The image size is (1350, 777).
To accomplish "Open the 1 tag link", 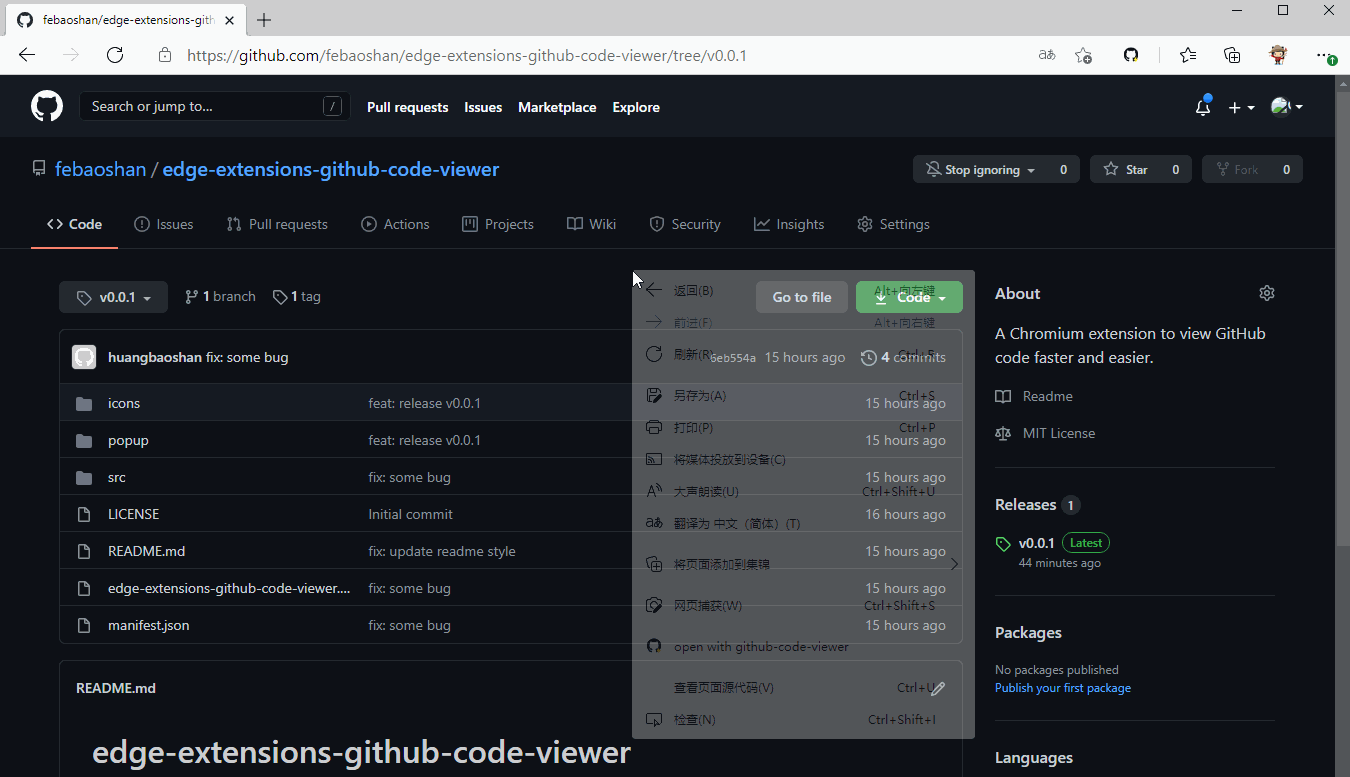I will coord(297,297).
